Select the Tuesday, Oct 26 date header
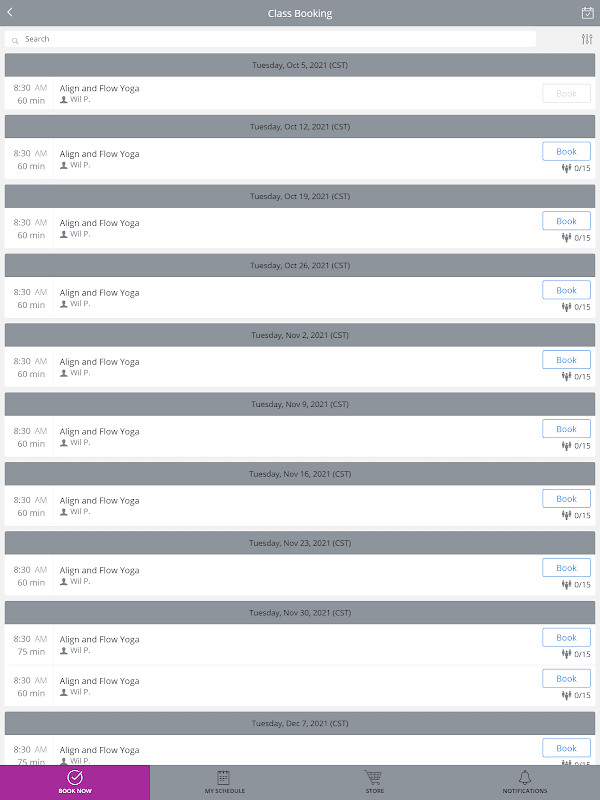The width and height of the screenshot is (600, 800). pos(300,266)
